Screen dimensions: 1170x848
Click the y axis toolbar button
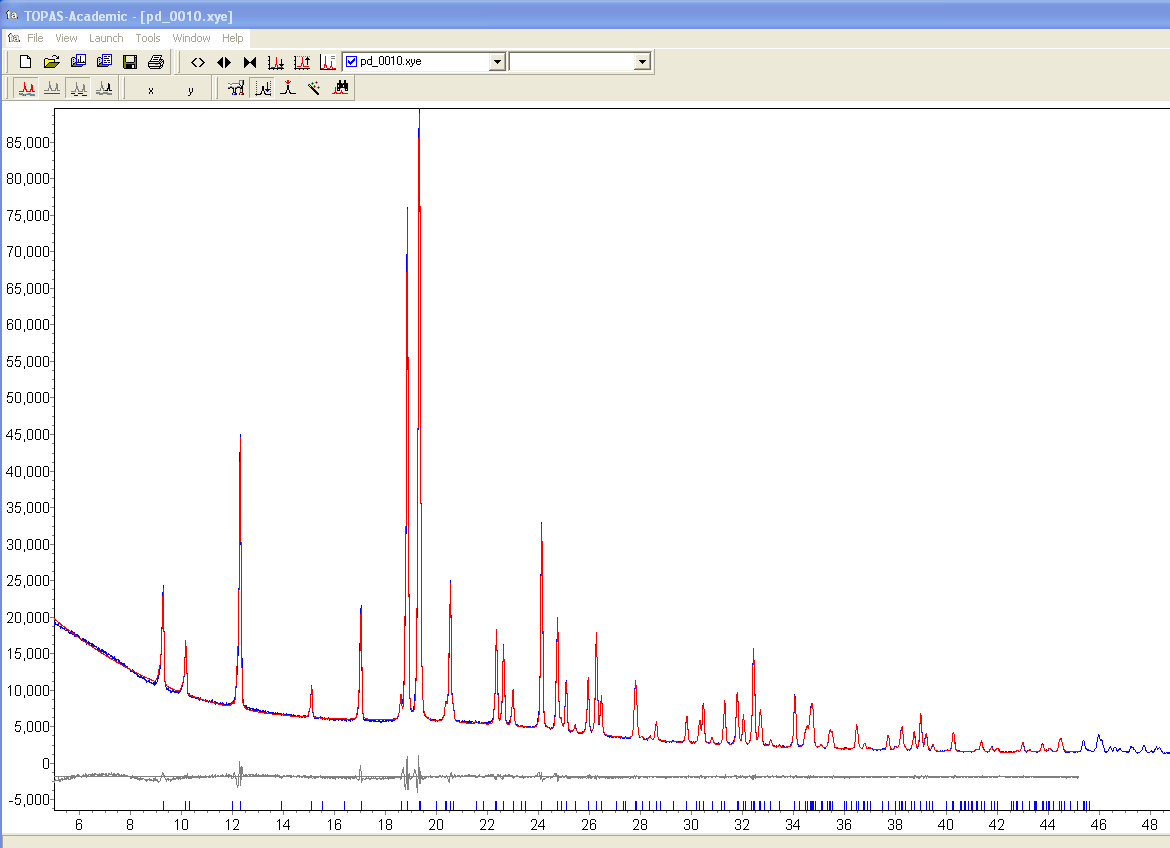coord(190,90)
